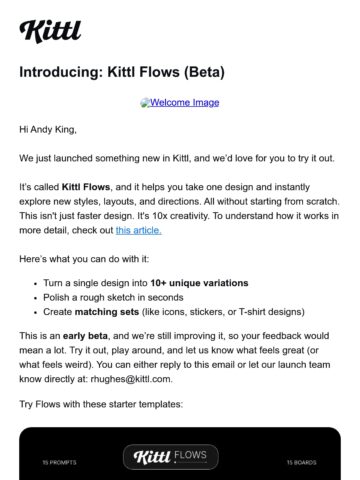Click the Hi Andy King greeting
Viewport: 360px width, 480px height.
coord(48,129)
